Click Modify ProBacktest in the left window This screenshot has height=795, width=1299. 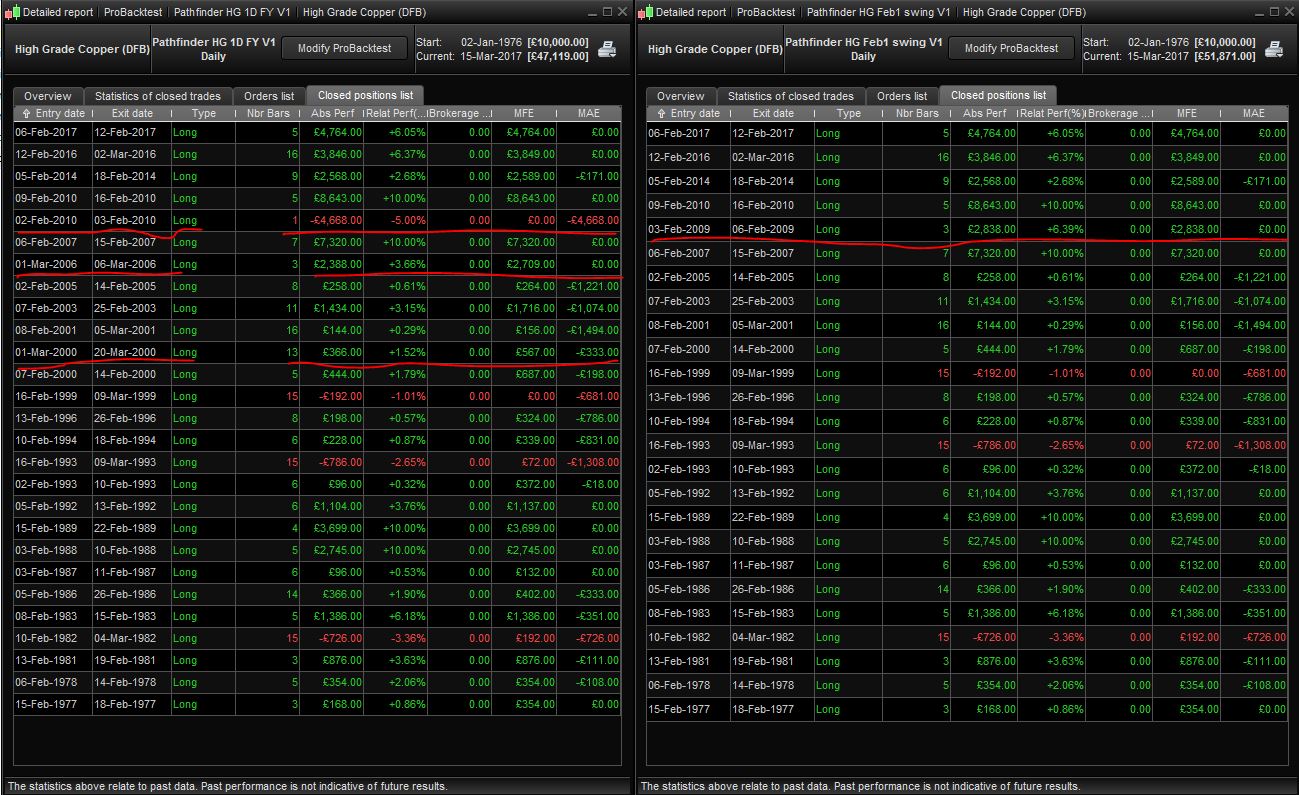coord(344,48)
